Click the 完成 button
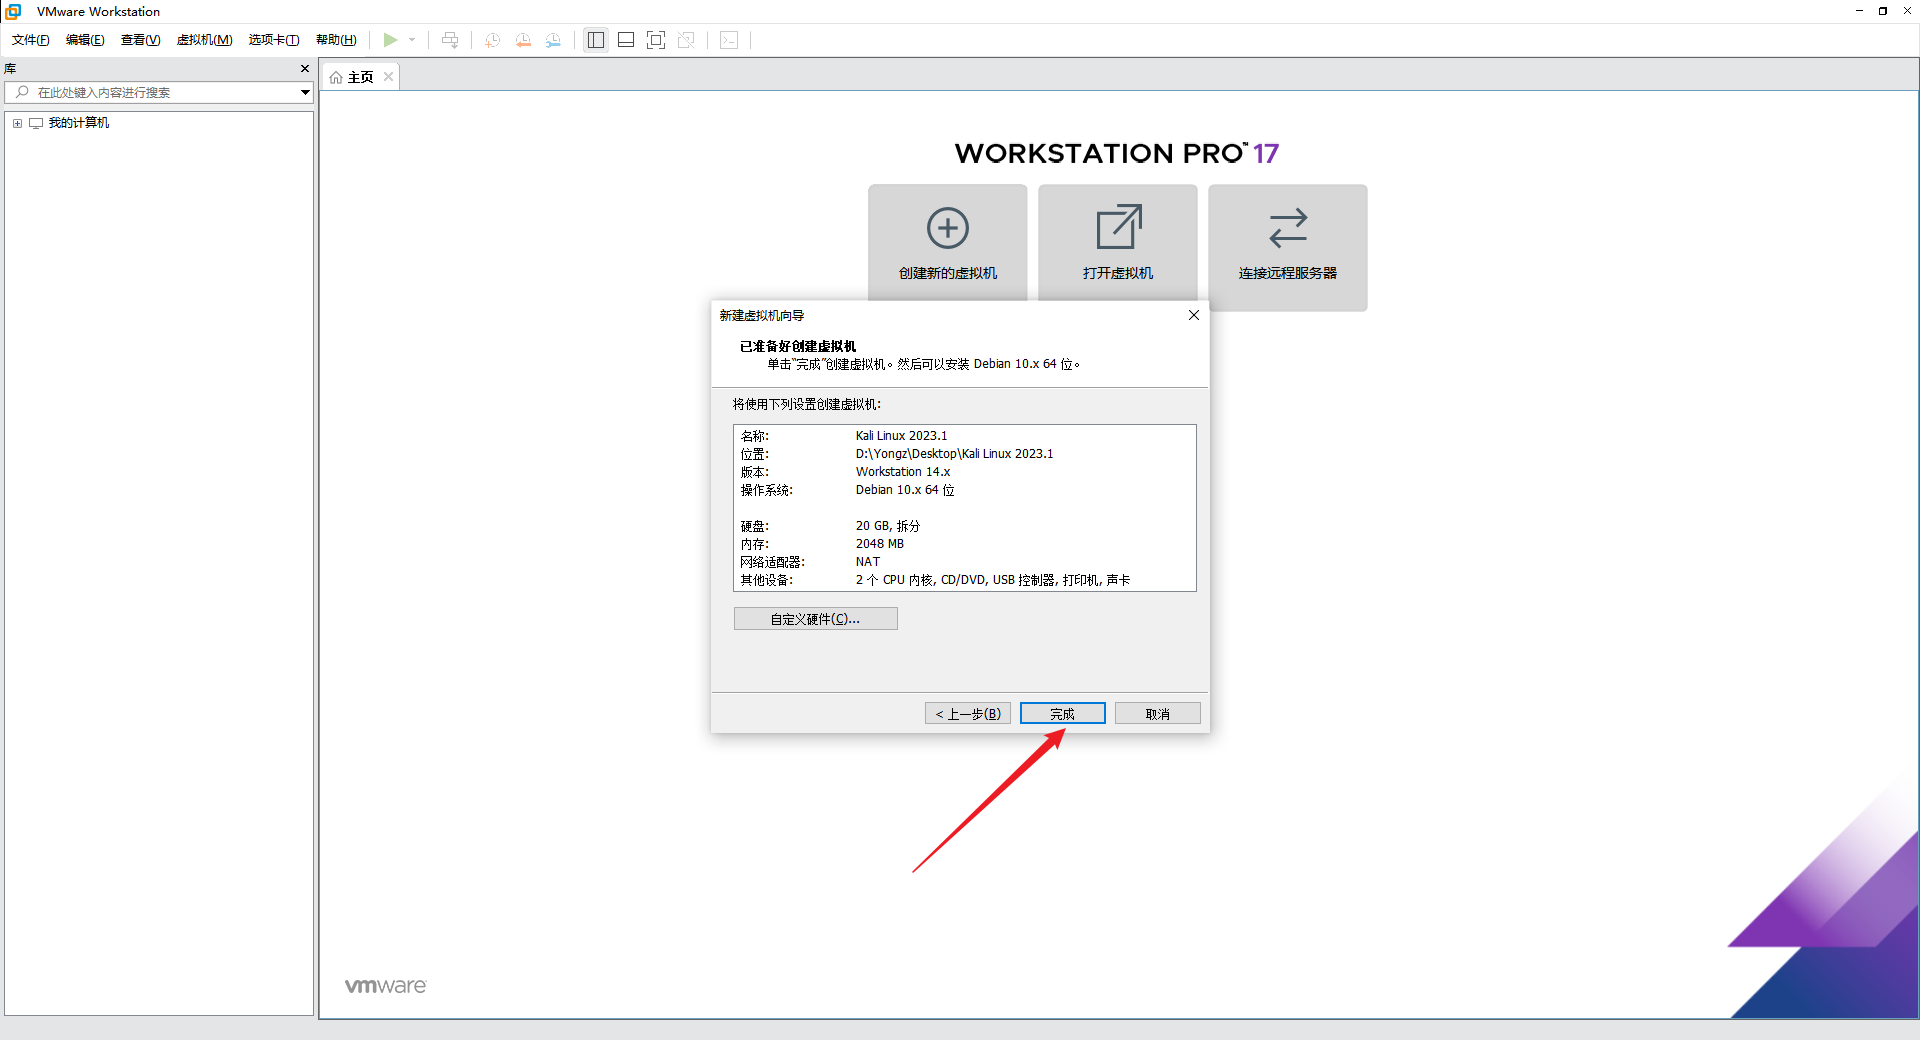Viewport: 1920px width, 1040px height. coord(1062,714)
